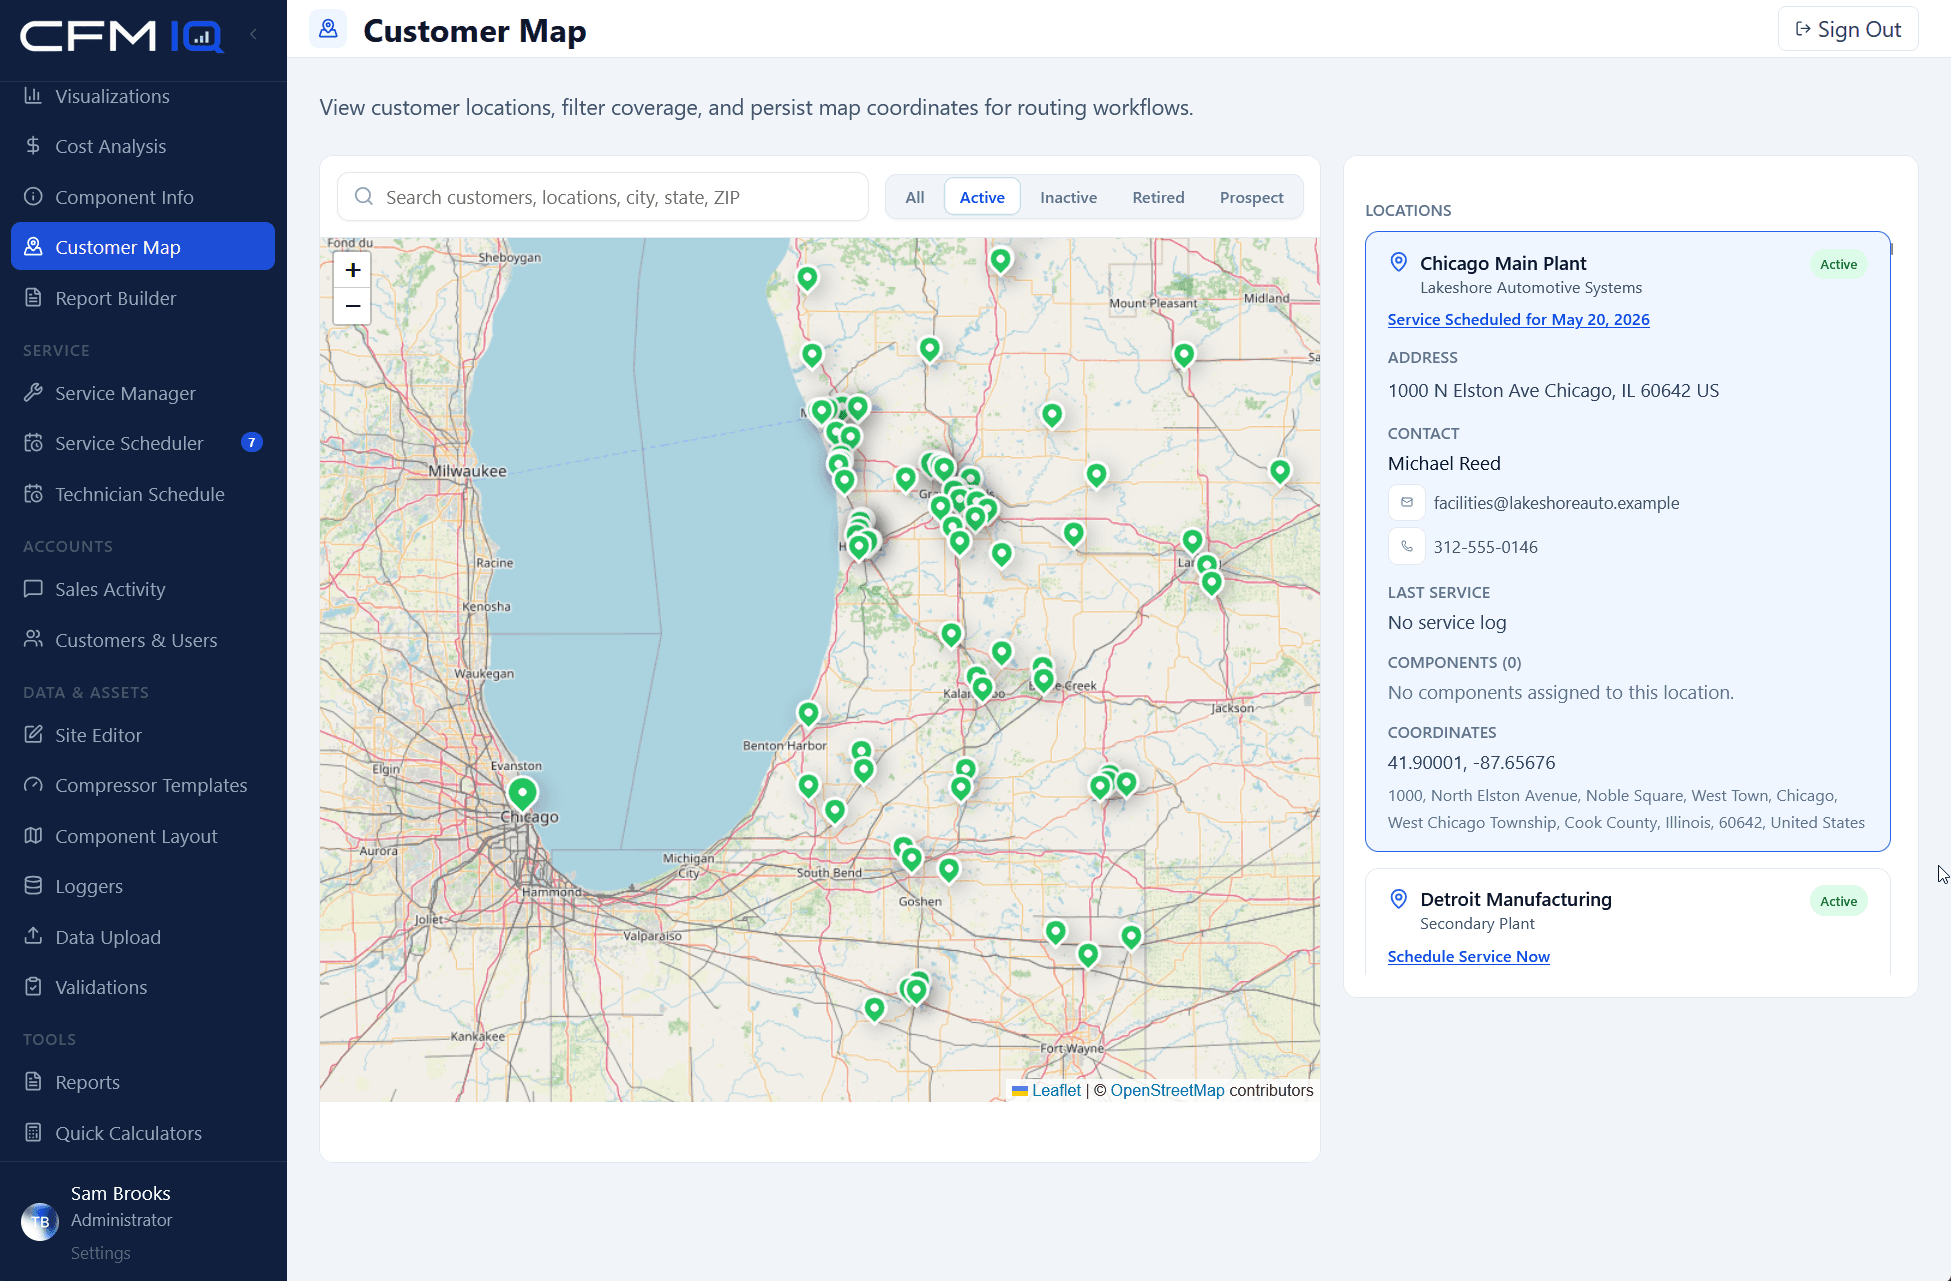Viewport: 1951px width, 1281px height.
Task: Click the map marker near Benton Harbor
Action: (x=808, y=713)
